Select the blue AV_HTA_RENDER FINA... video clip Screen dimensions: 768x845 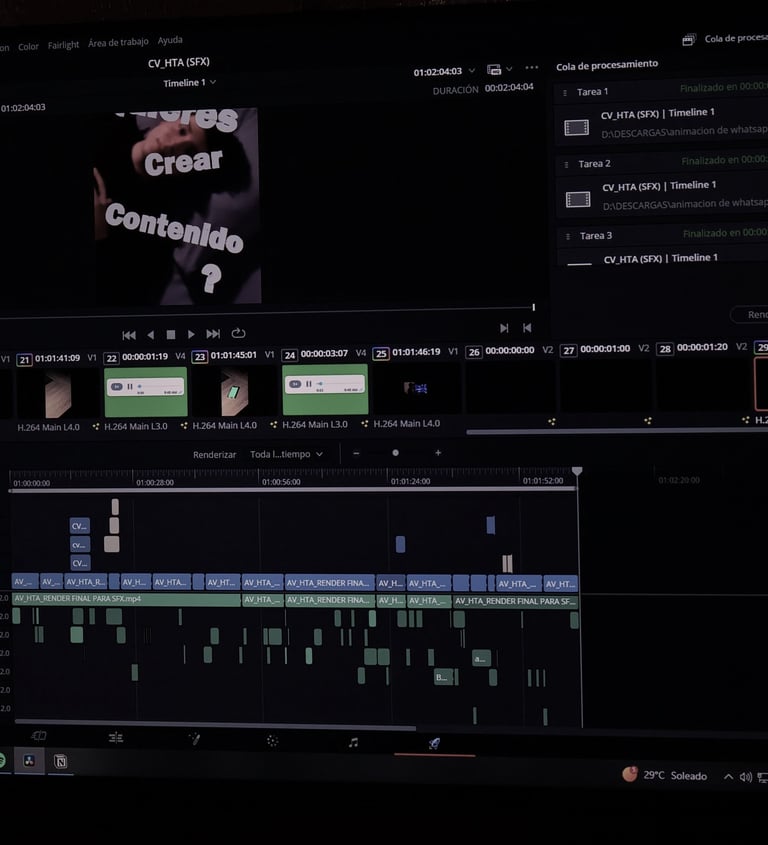[329, 583]
